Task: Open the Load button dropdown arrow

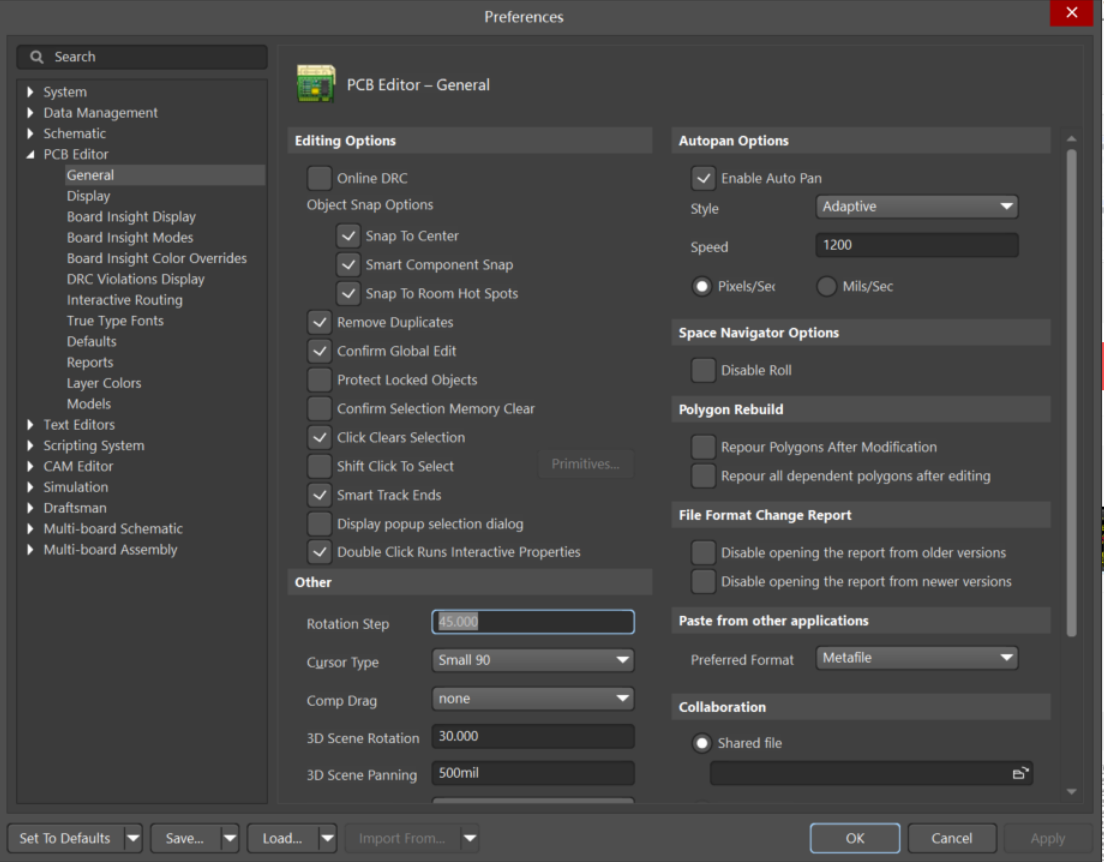Action: point(327,839)
